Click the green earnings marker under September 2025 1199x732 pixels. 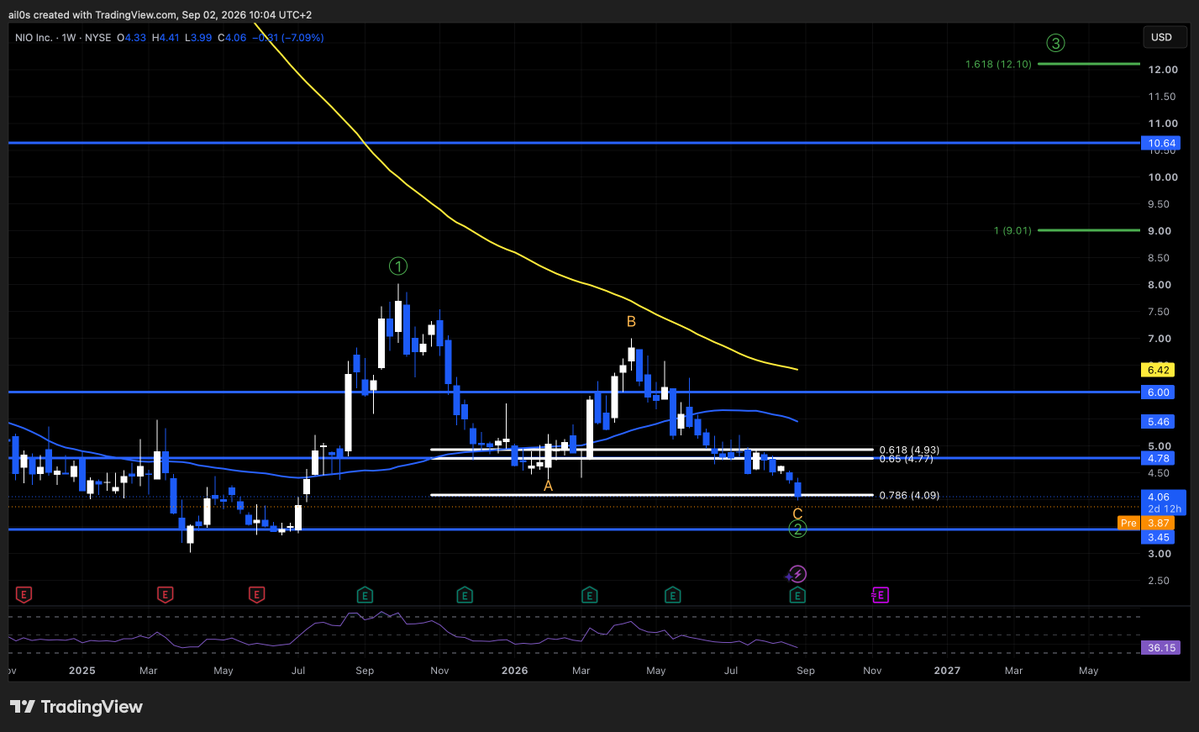[x=366, y=594]
